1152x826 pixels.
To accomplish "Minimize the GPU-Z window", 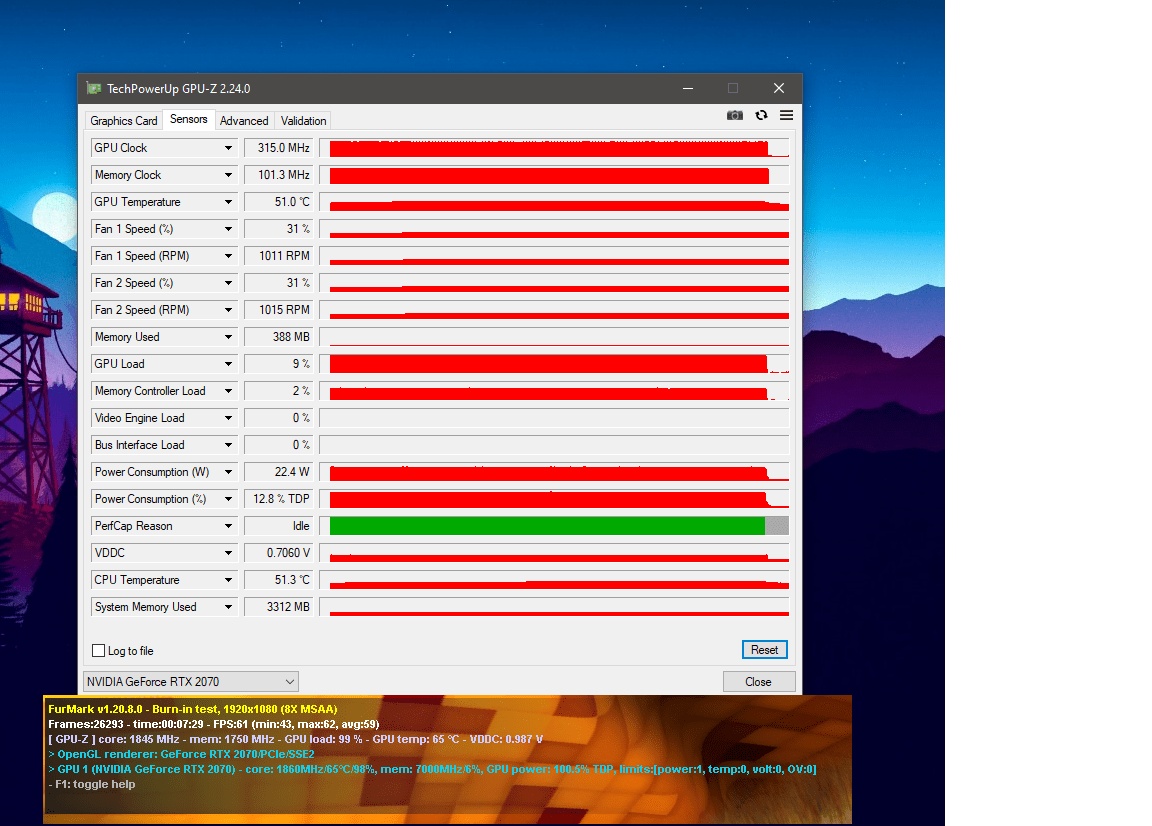I will click(x=688, y=88).
